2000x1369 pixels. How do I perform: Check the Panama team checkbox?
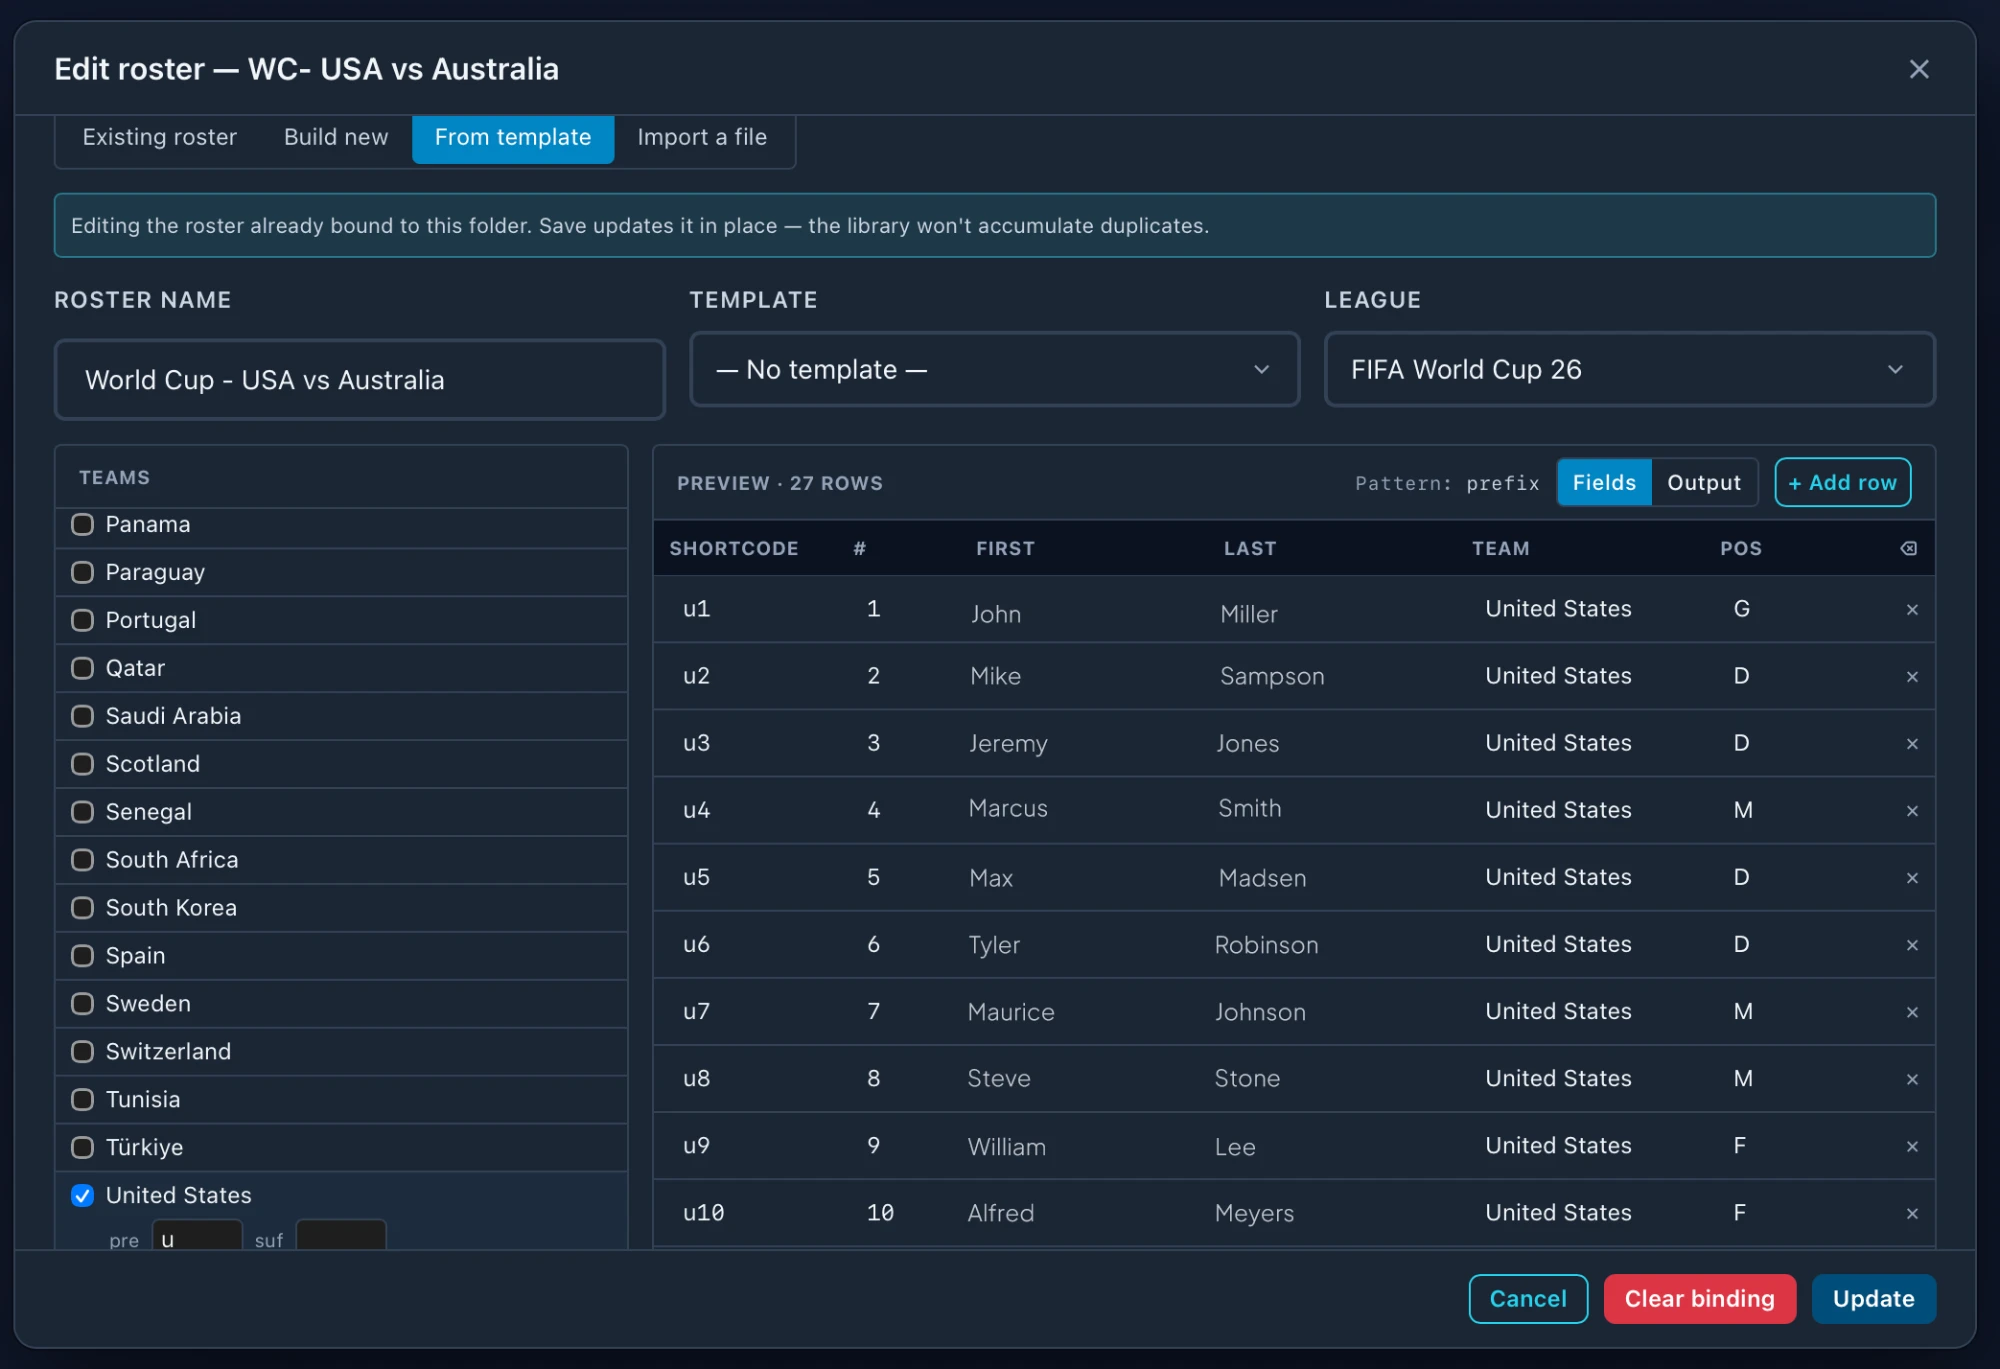click(x=82, y=524)
